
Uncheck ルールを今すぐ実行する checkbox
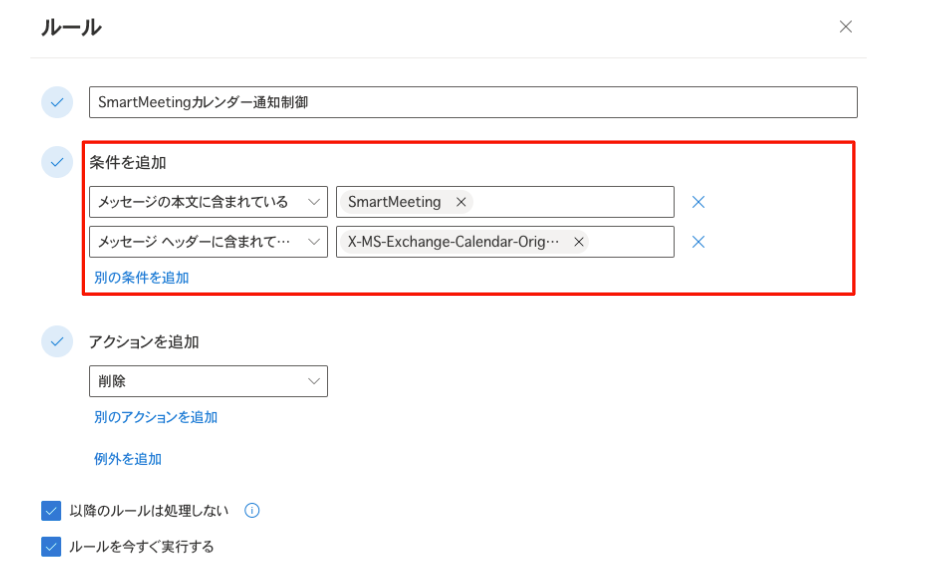click(51, 547)
